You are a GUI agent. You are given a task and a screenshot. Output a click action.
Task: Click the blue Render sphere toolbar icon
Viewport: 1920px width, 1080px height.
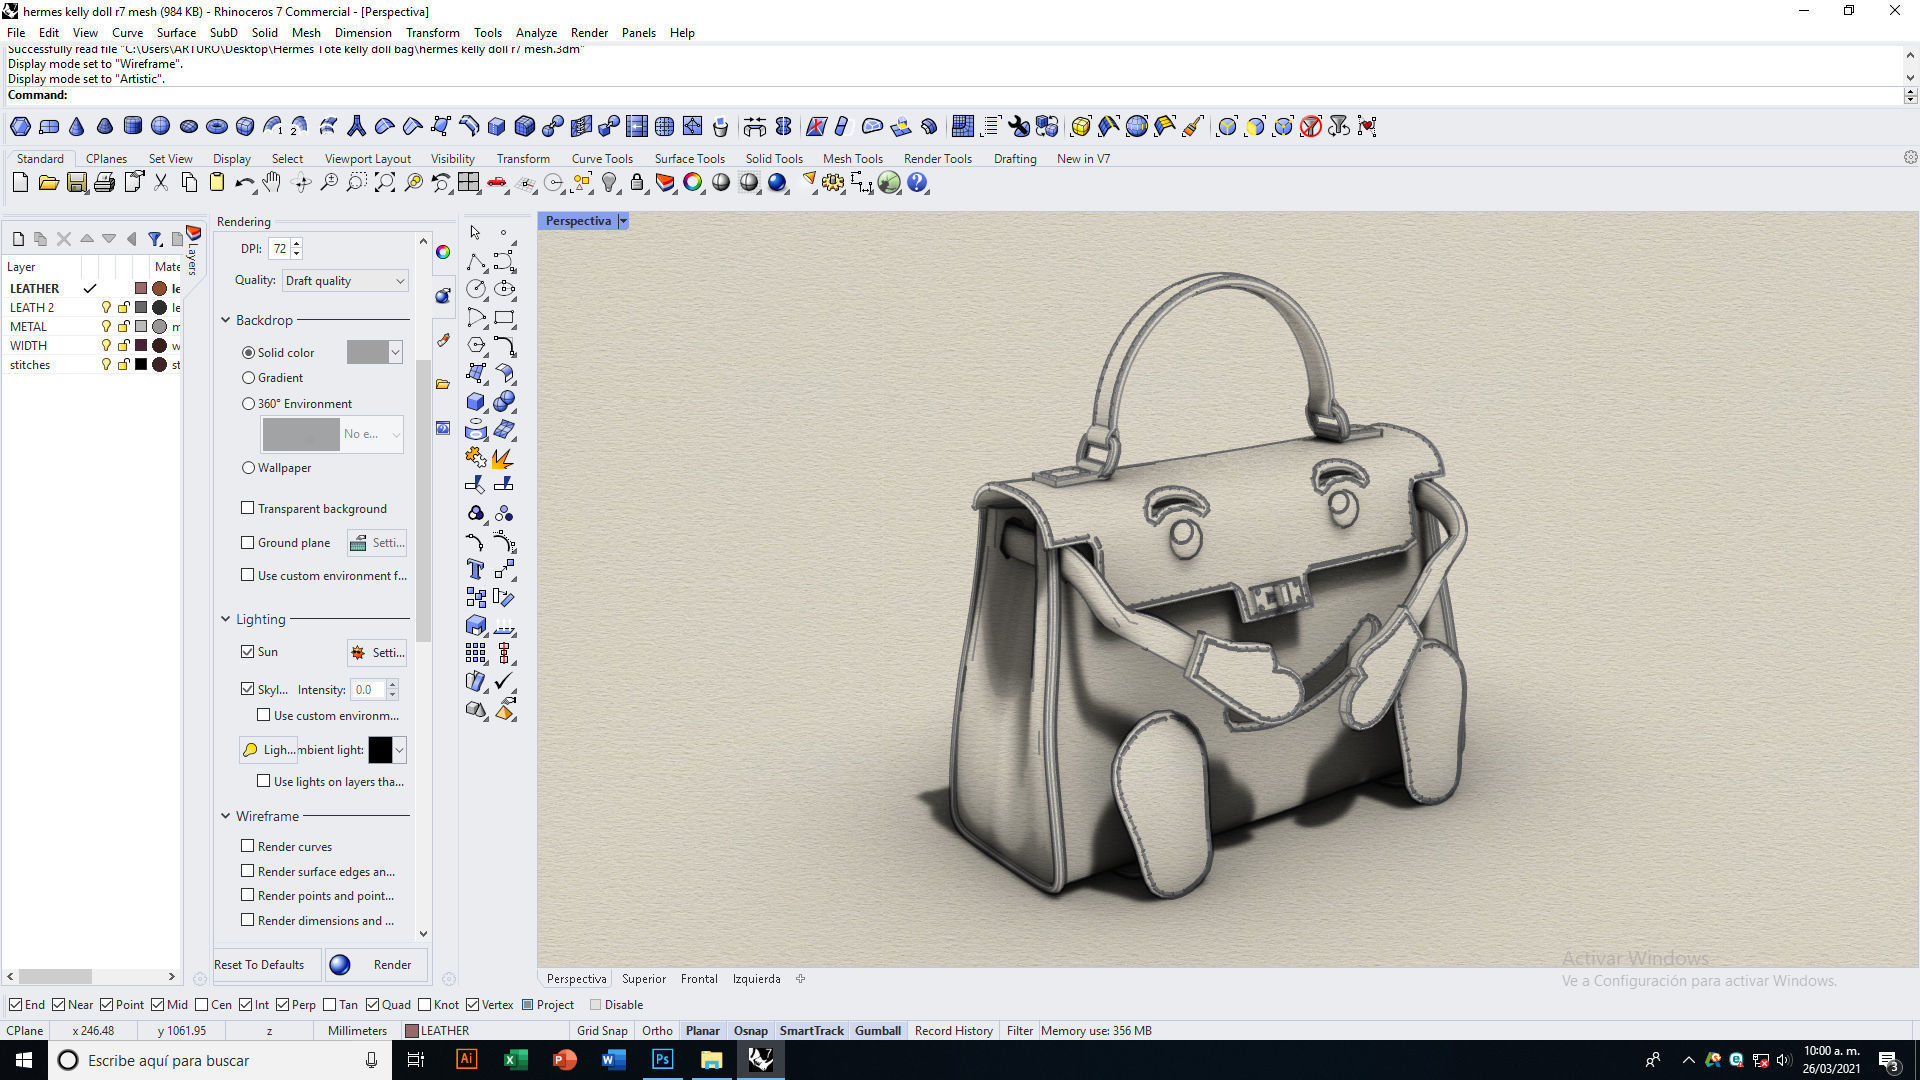(x=777, y=183)
